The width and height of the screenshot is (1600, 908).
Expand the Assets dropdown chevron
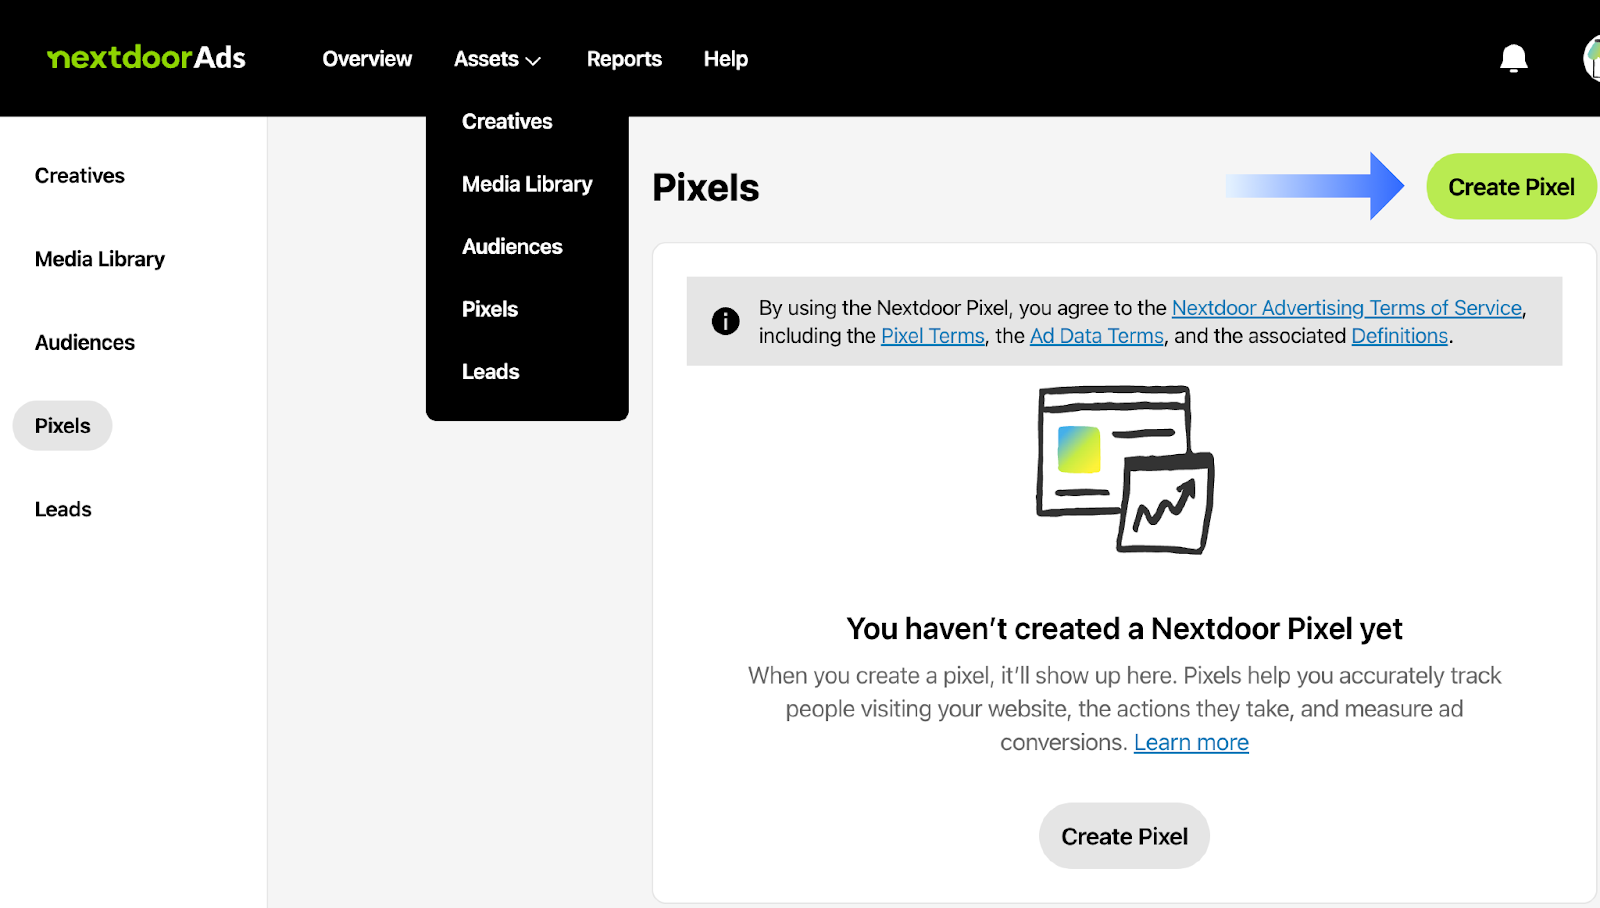click(x=534, y=60)
